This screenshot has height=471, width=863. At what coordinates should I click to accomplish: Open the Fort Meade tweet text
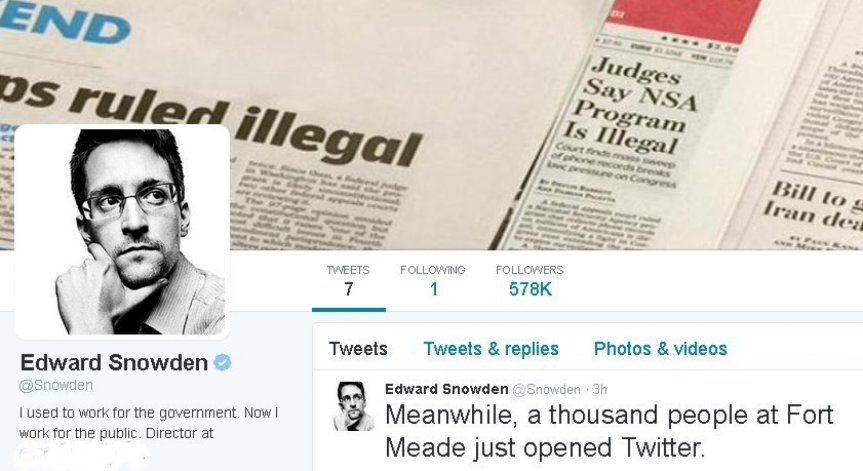coord(609,431)
